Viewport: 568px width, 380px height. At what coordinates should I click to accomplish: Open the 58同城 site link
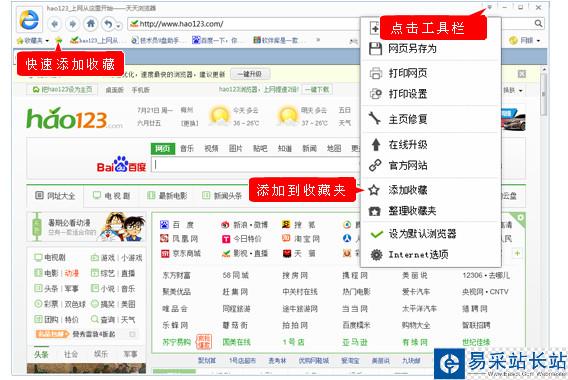pos(235,276)
